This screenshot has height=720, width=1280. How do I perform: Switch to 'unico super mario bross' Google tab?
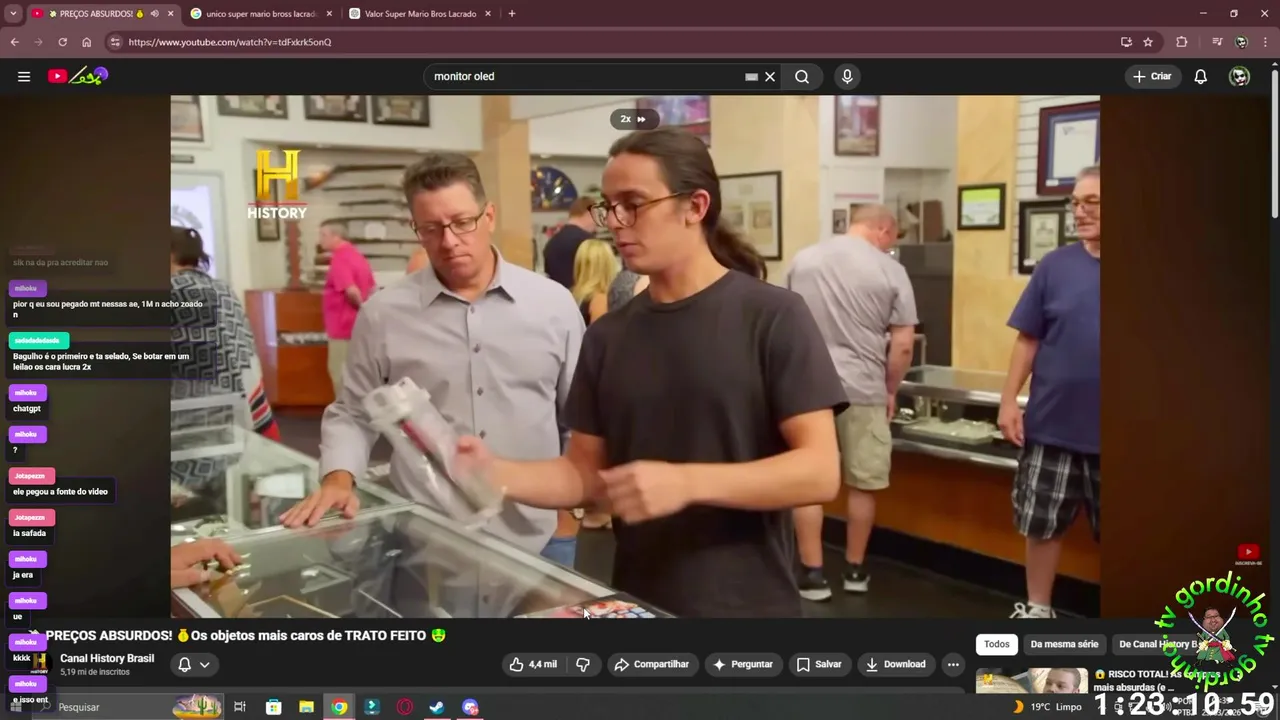[x=260, y=14]
